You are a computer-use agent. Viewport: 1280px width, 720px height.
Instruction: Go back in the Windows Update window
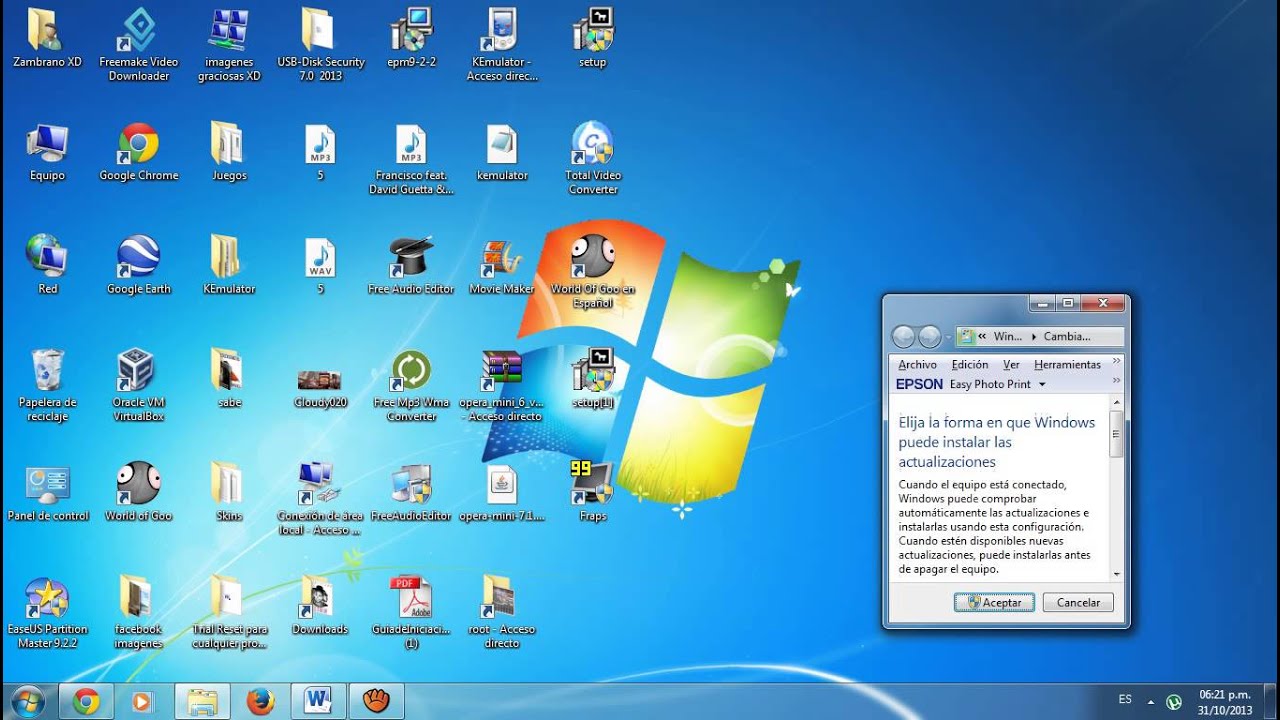[904, 337]
